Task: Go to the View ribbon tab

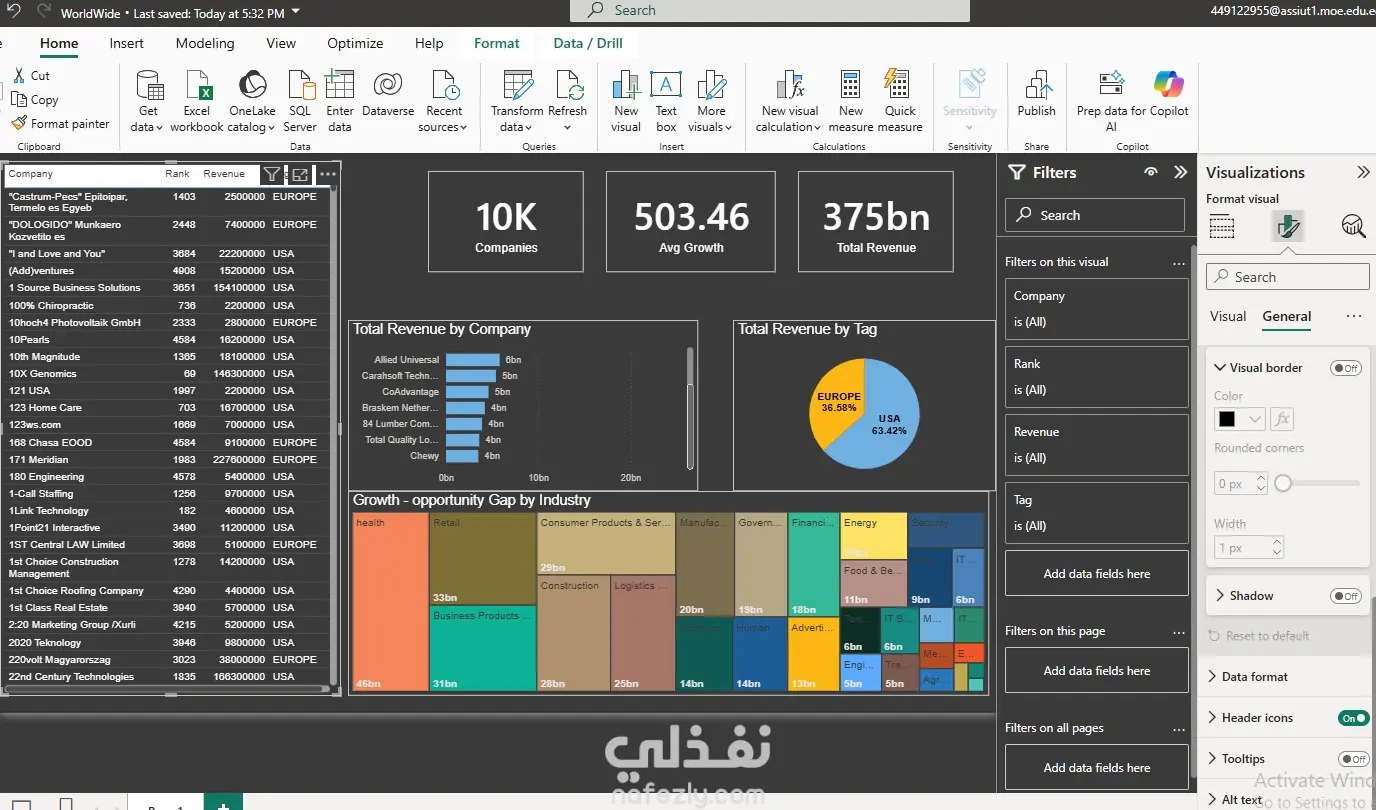Action: click(281, 43)
